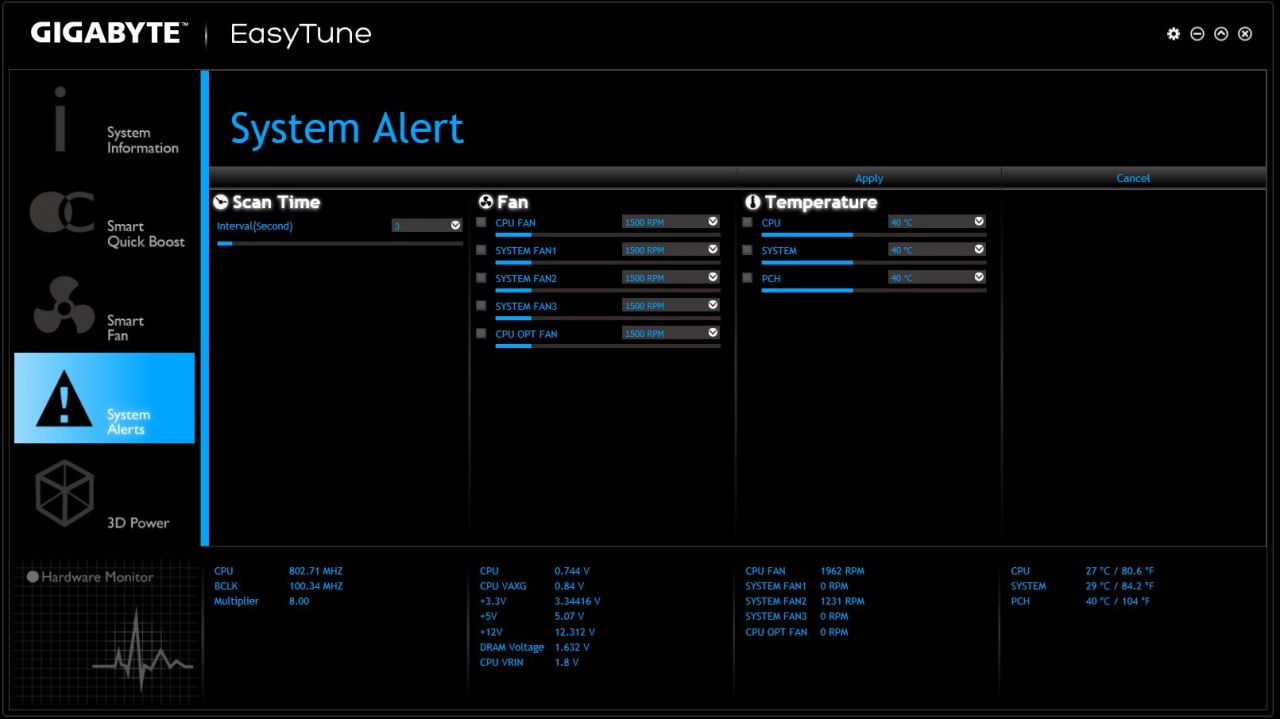
Task: Expand the CPU OPT FAN RPM dropdown
Action: [x=713, y=333]
